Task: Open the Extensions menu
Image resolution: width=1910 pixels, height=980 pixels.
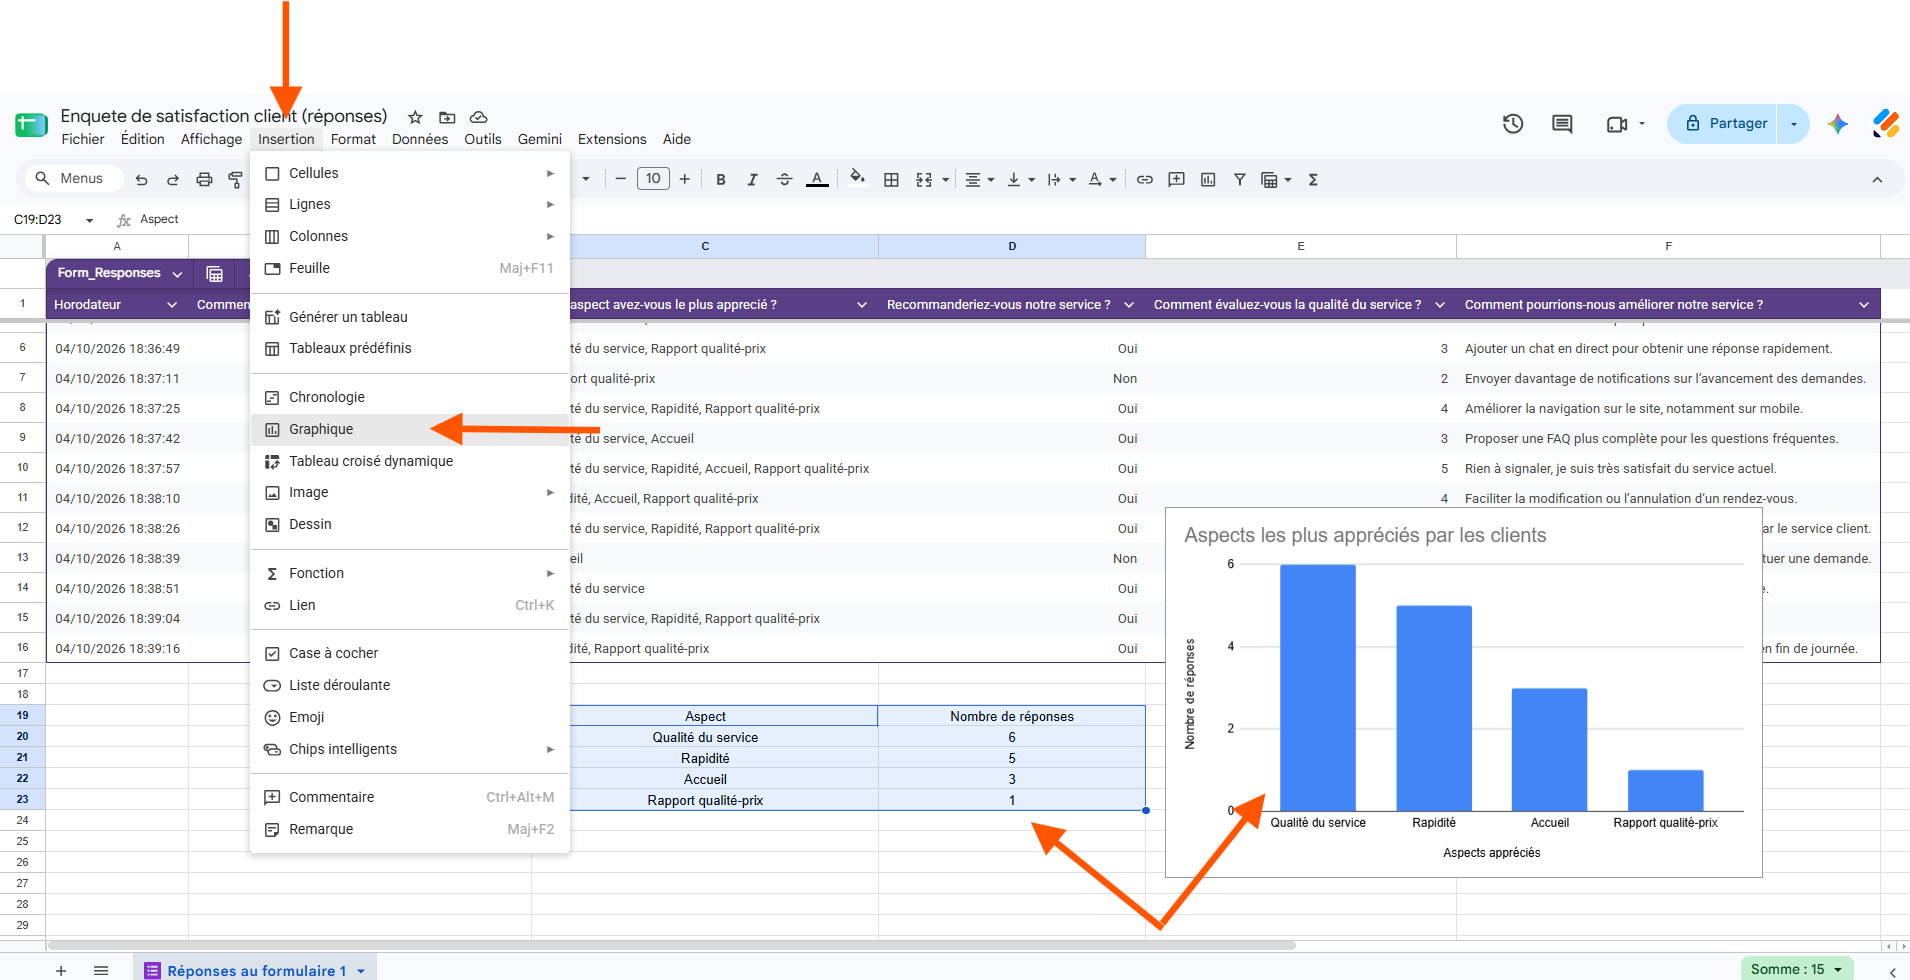Action: click(612, 139)
